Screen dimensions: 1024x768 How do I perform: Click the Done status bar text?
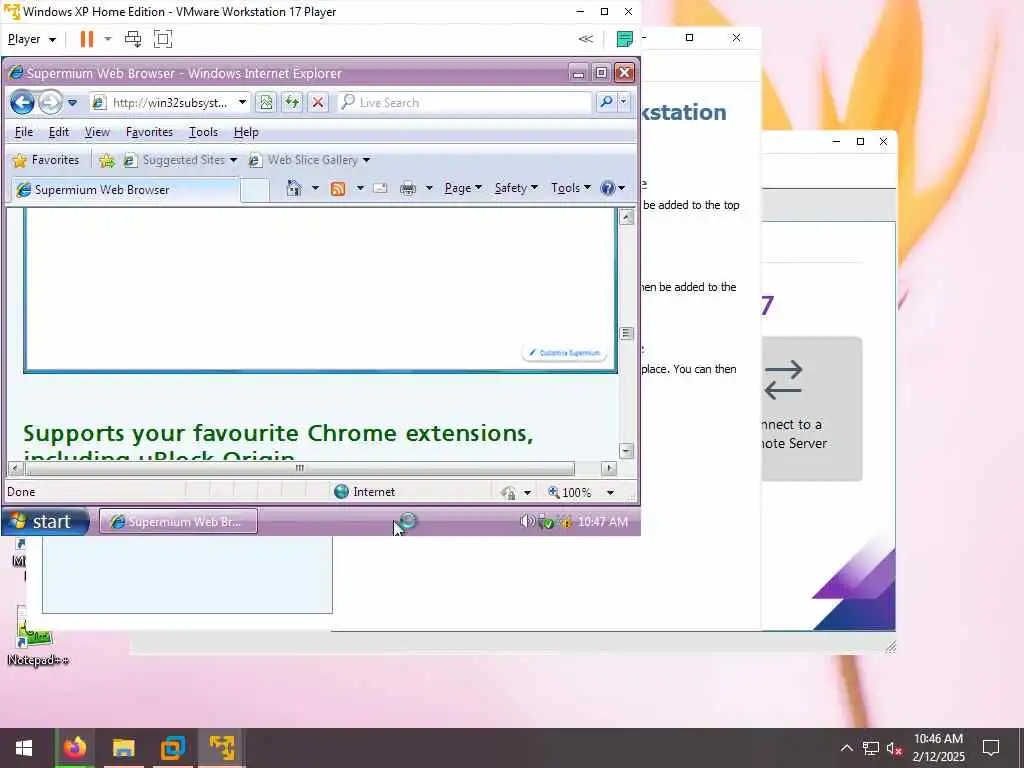21,492
